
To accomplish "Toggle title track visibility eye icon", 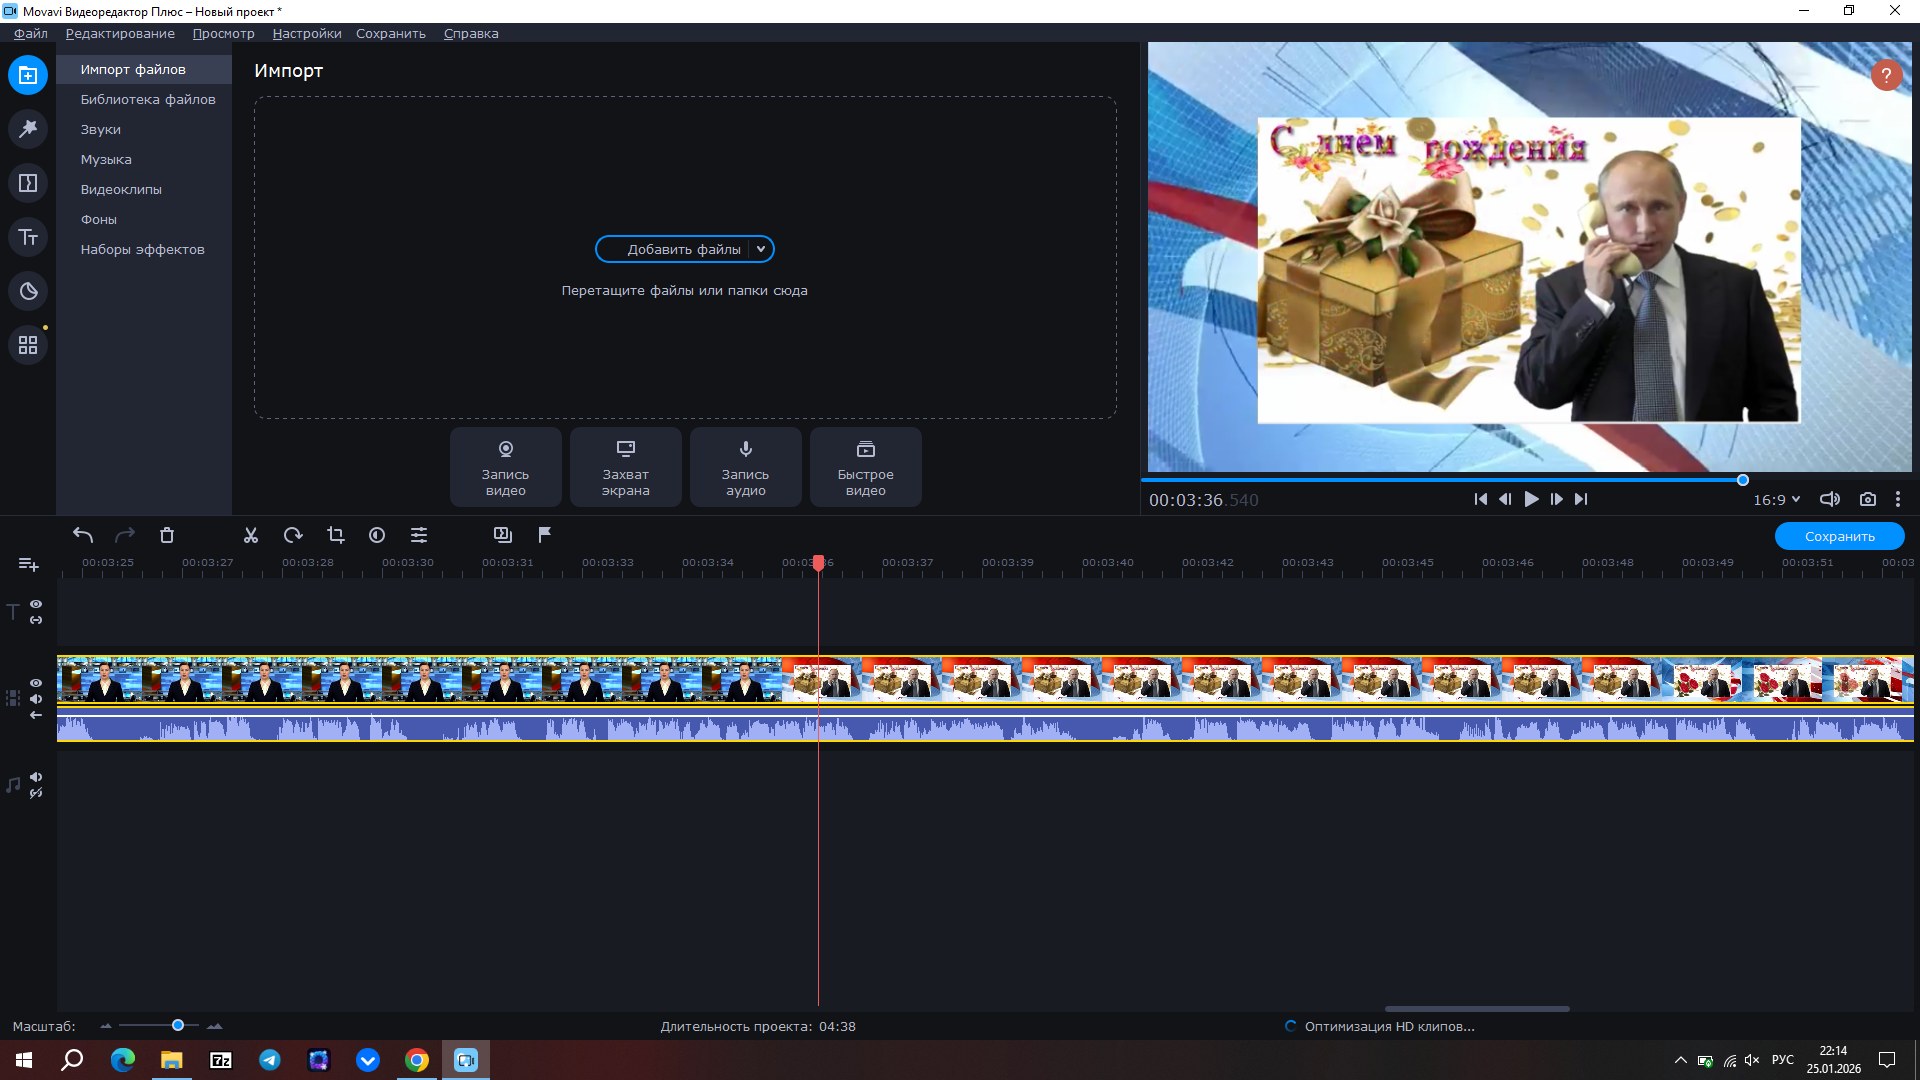I will (36, 604).
